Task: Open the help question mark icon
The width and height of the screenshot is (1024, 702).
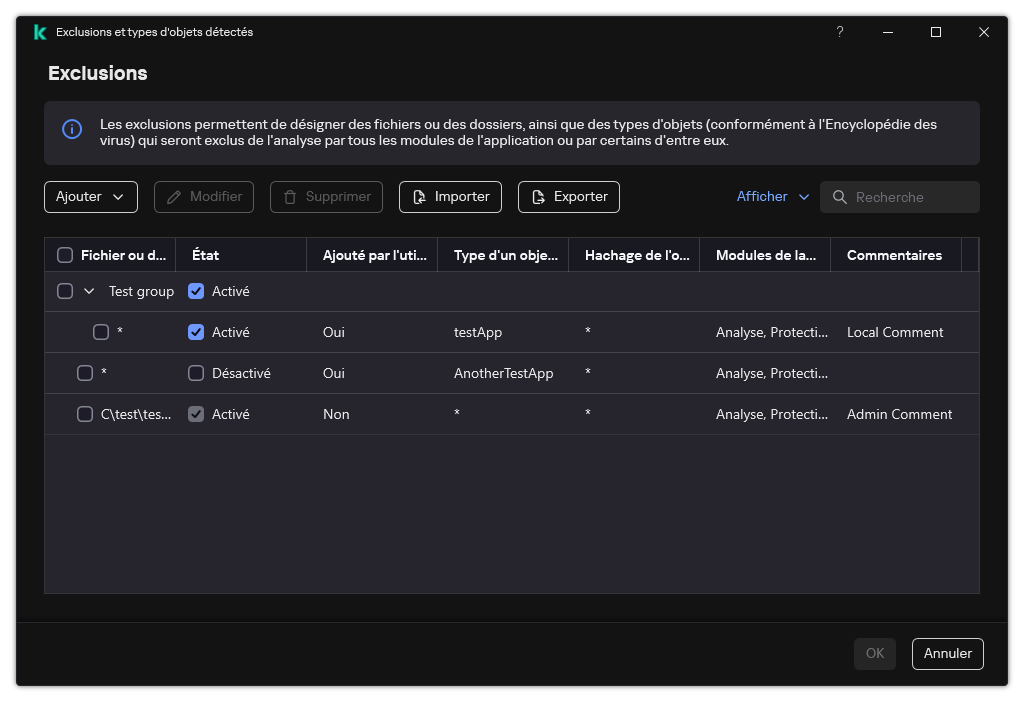Action: pyautogui.click(x=840, y=32)
